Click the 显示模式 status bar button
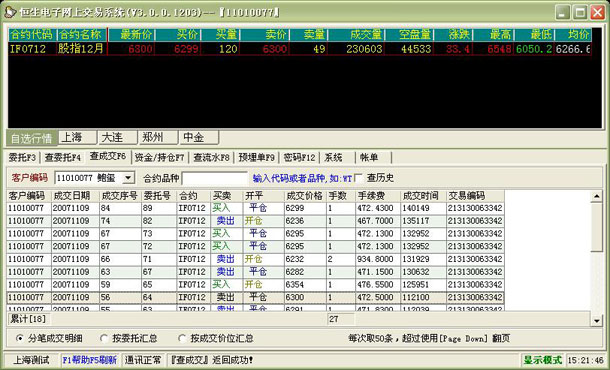The image size is (610, 370). [543, 360]
